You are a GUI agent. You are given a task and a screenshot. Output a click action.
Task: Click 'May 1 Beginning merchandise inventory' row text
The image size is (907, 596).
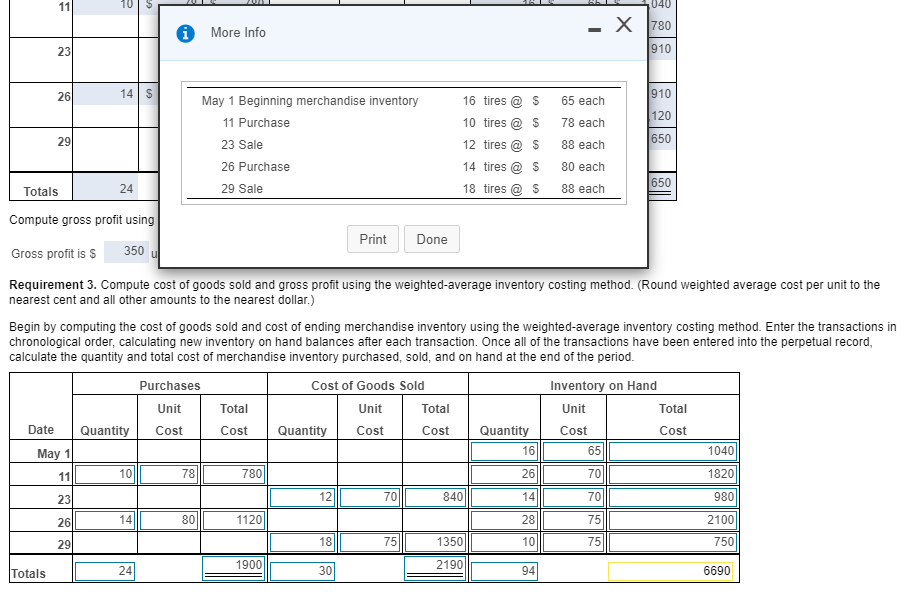(x=310, y=101)
